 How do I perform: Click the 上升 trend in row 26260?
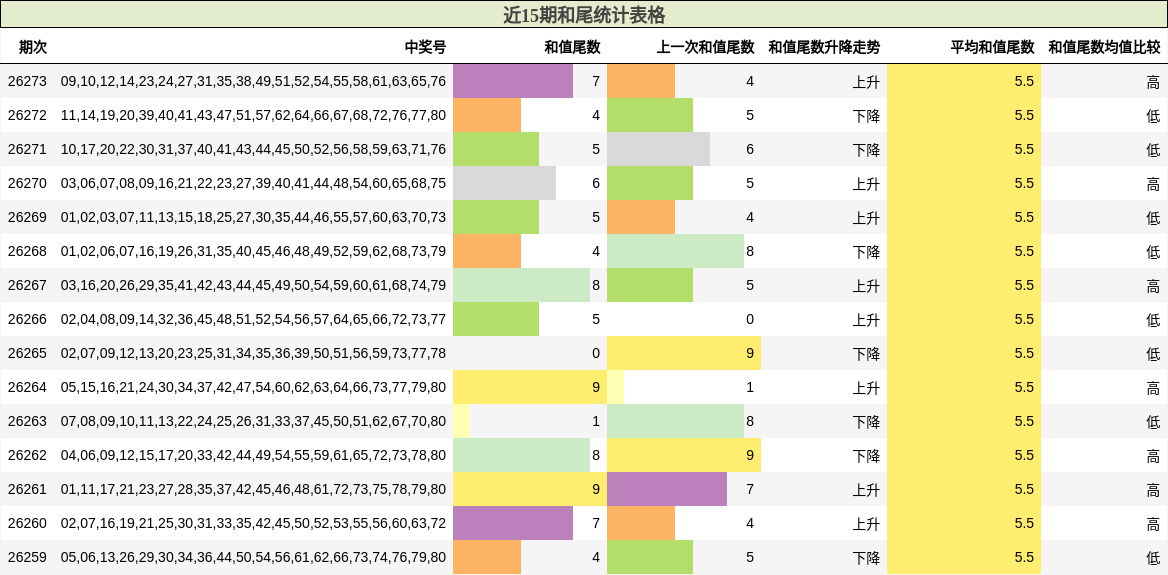pos(866,524)
